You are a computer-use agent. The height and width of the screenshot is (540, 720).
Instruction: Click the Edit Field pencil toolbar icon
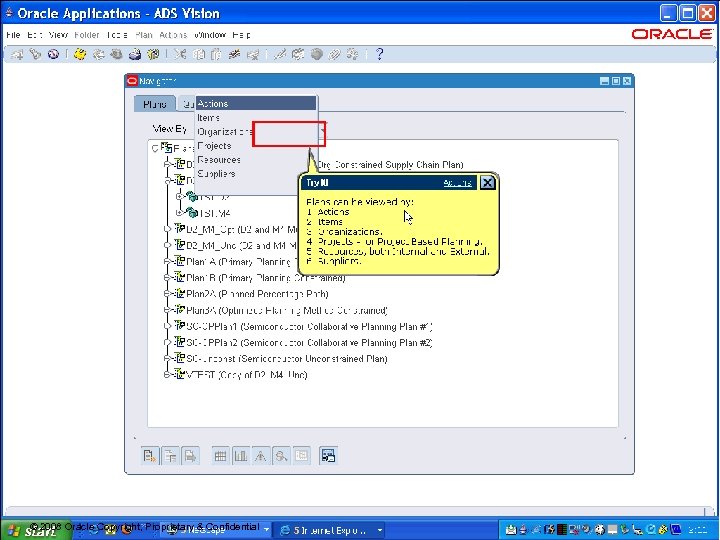pyautogui.click(x=279, y=54)
